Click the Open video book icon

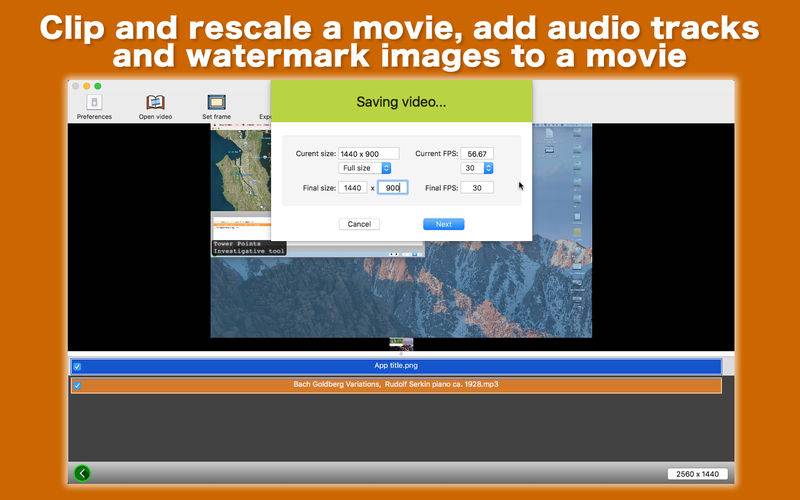coord(155,102)
